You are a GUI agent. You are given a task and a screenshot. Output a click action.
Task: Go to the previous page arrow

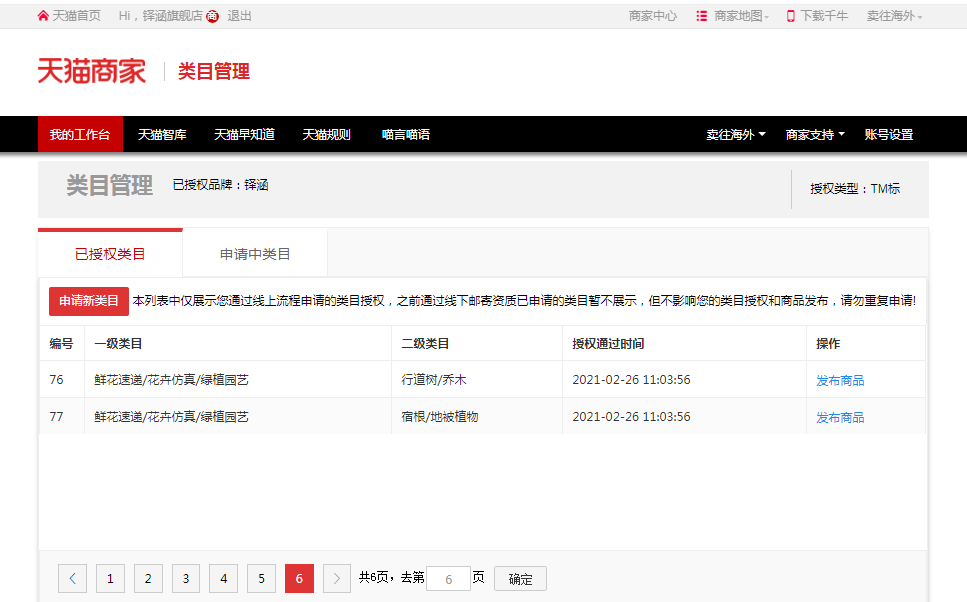73,579
